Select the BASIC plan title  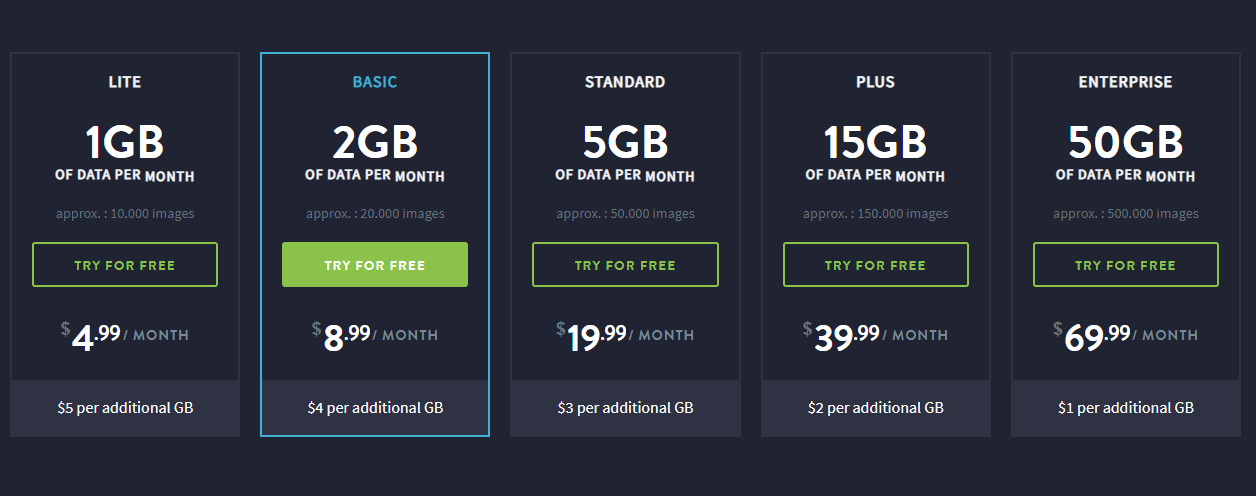tap(375, 82)
